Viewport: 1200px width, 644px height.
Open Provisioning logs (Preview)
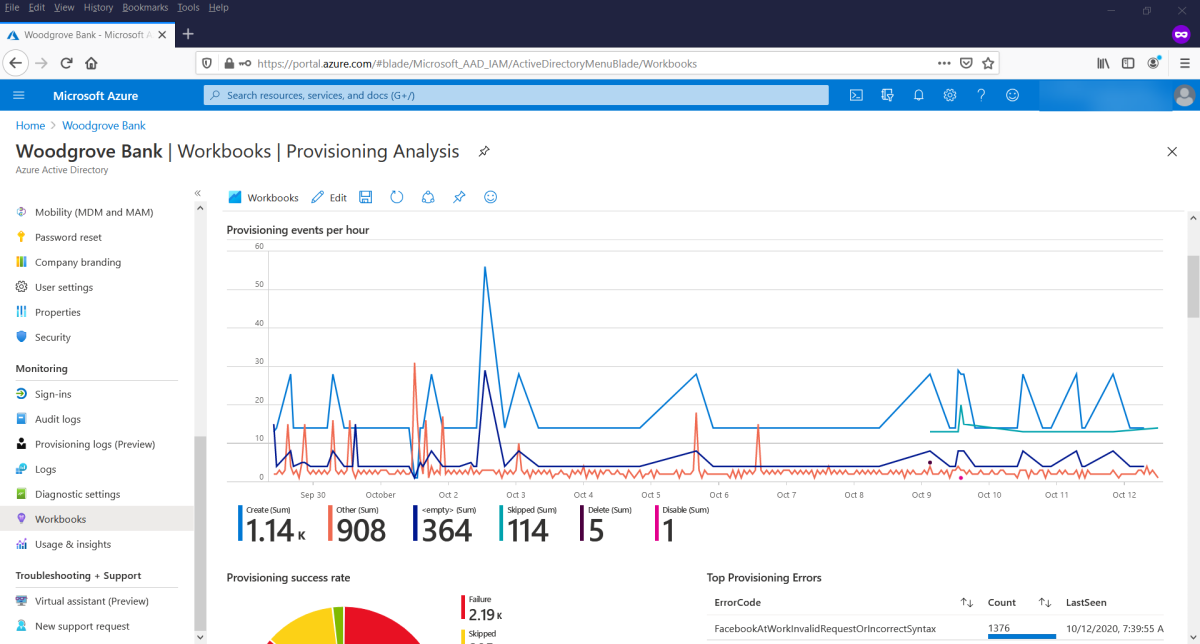pyautogui.click(x=97, y=444)
